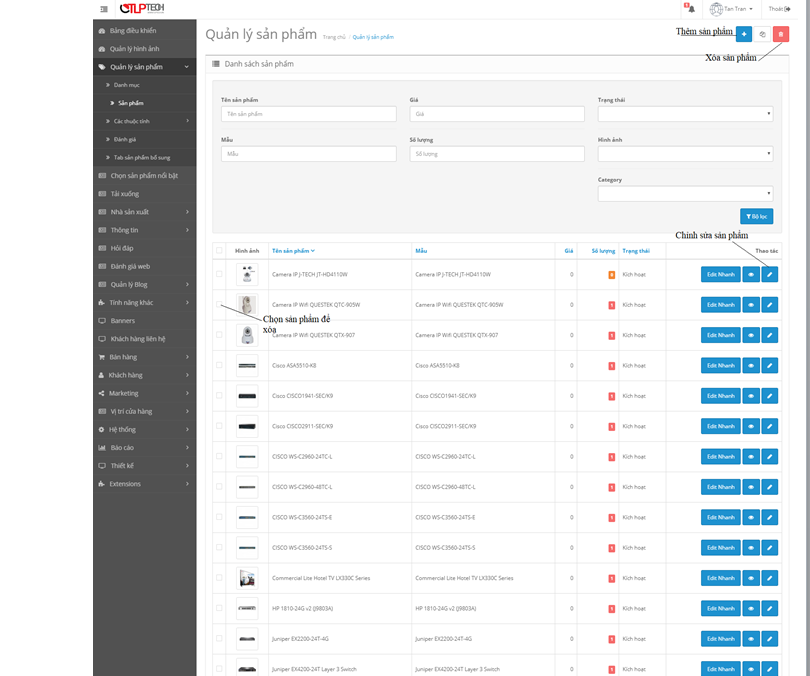Click the pencil edit icon for Camera IP J-TECH JT-HD4110W
The width and height of the screenshot is (810, 676).
pos(770,274)
